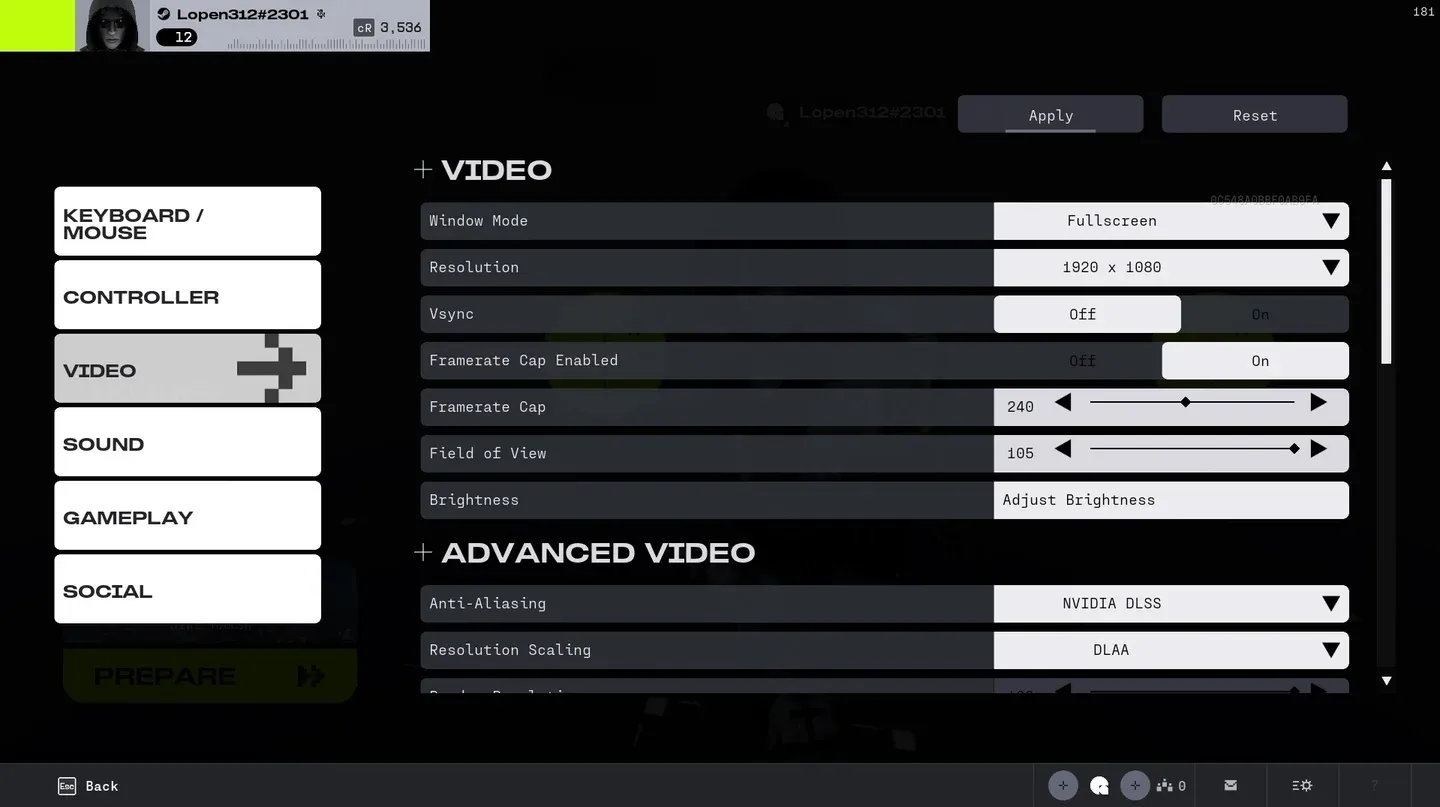Set Vsync to Off
The width and height of the screenshot is (1440, 807).
click(x=1083, y=314)
